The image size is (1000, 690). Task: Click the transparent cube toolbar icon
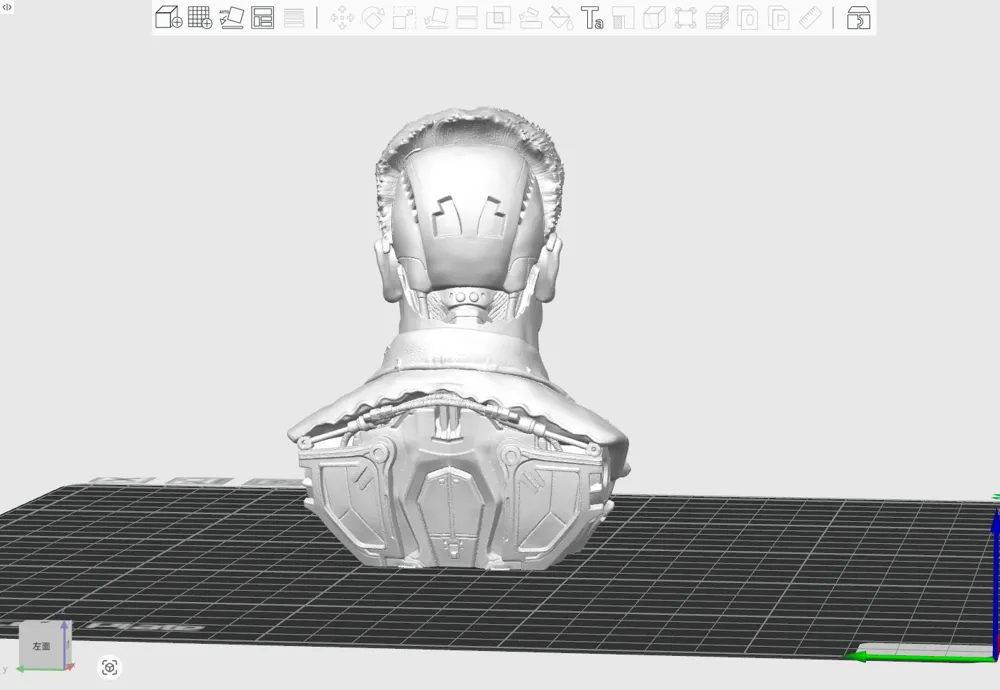pos(654,18)
